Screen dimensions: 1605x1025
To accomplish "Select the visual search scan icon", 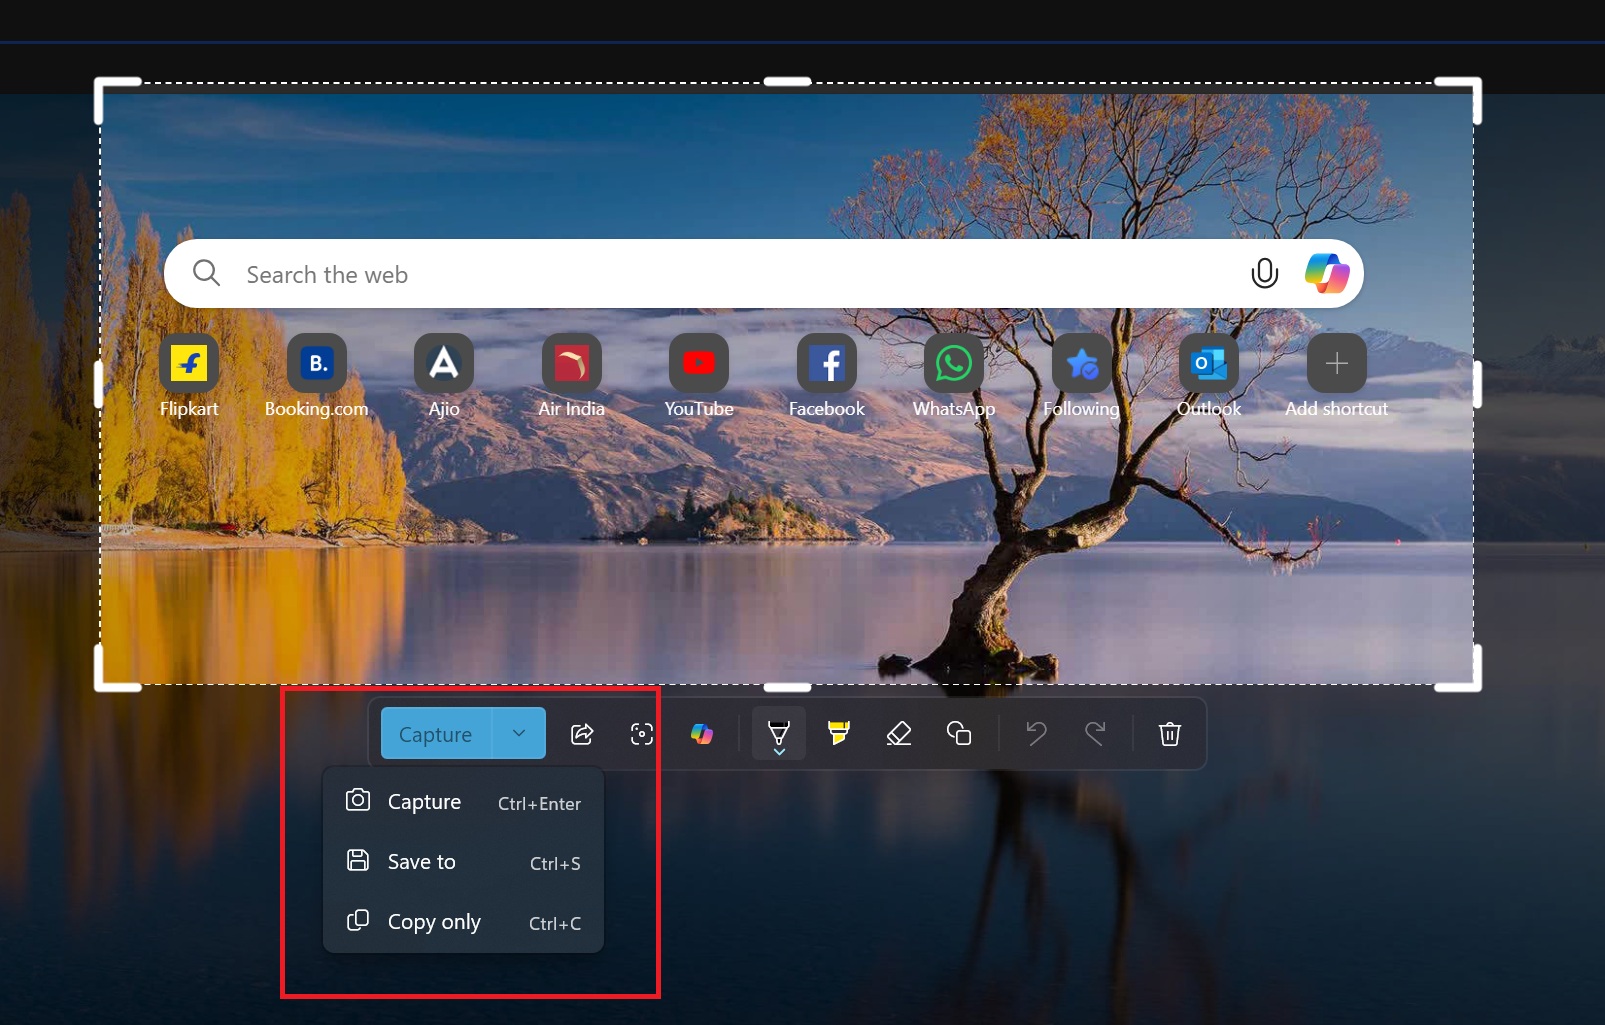I will click(x=642, y=734).
